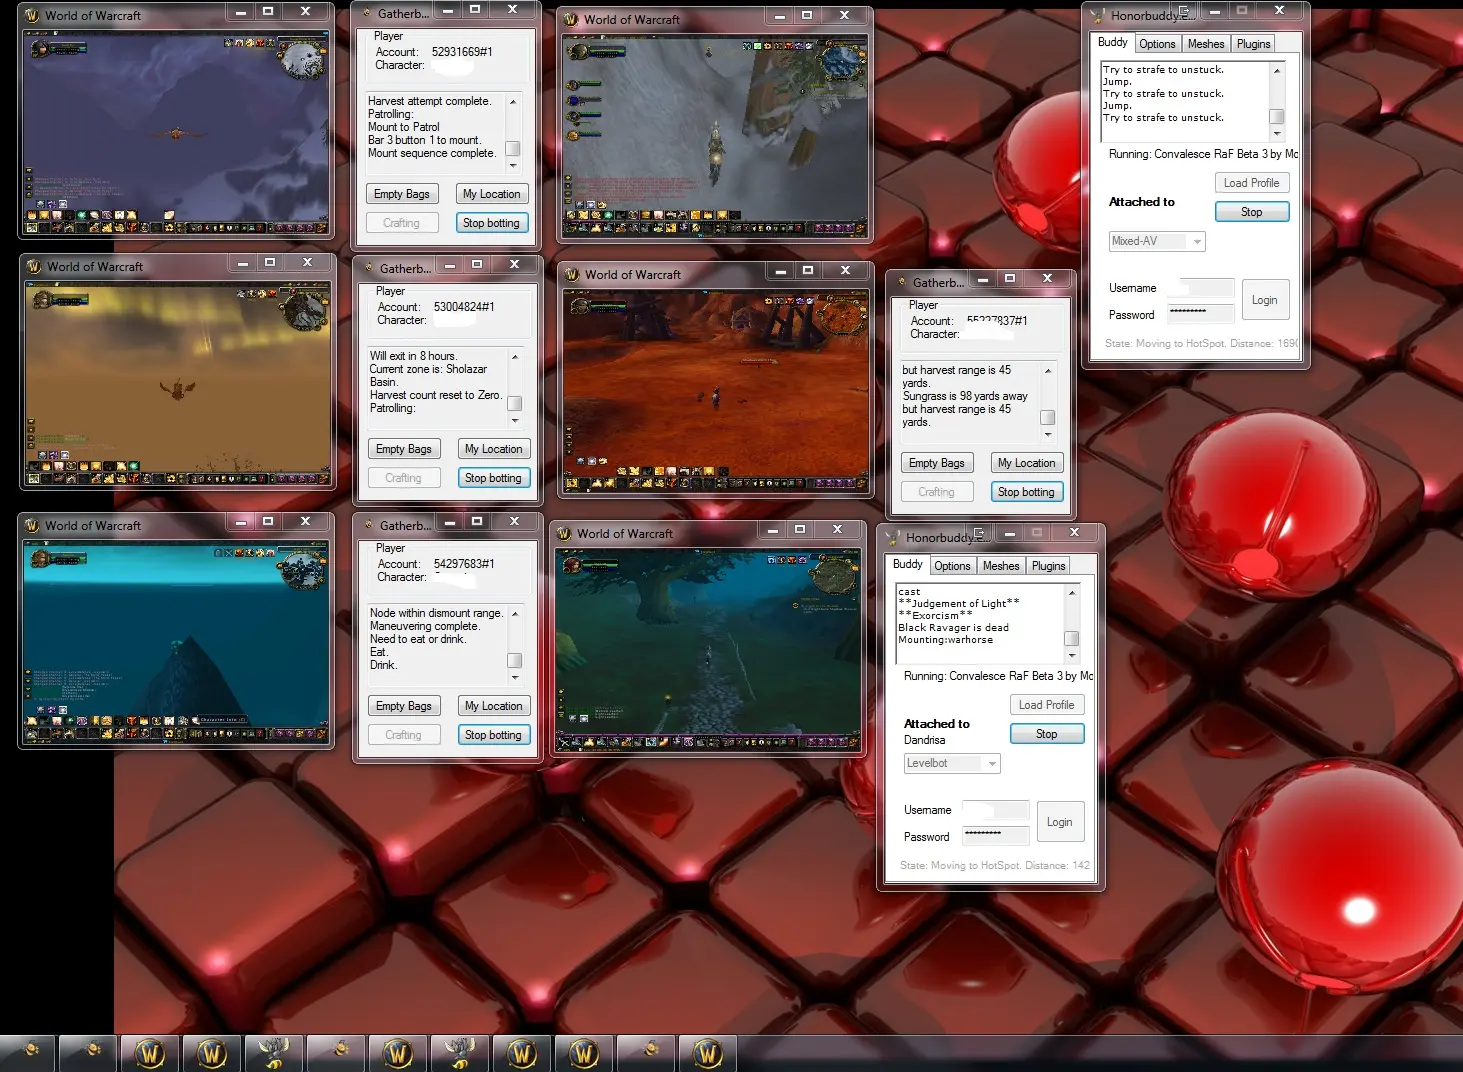Click the pop-out icon in the Mixed-AV Honorbuddy title bar
Image resolution: width=1463 pixels, height=1072 pixels.
coord(1186,12)
